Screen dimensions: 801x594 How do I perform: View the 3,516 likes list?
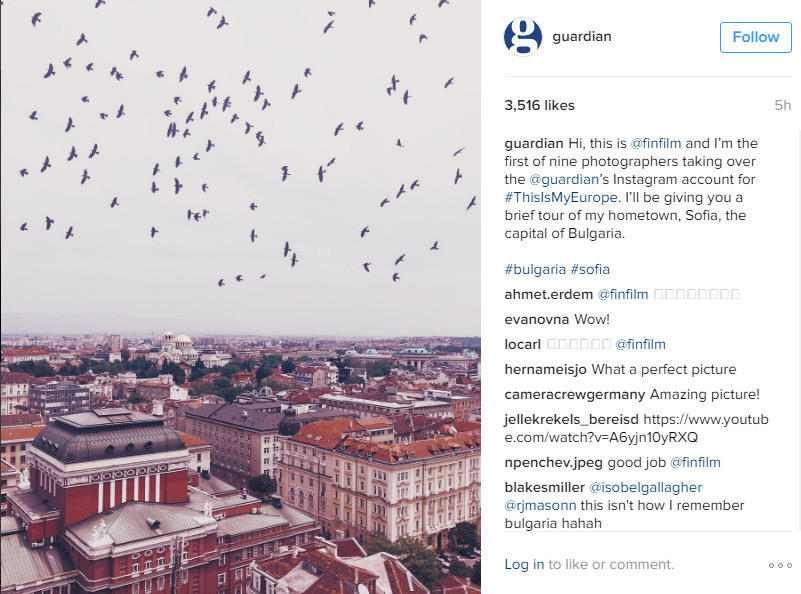point(539,106)
